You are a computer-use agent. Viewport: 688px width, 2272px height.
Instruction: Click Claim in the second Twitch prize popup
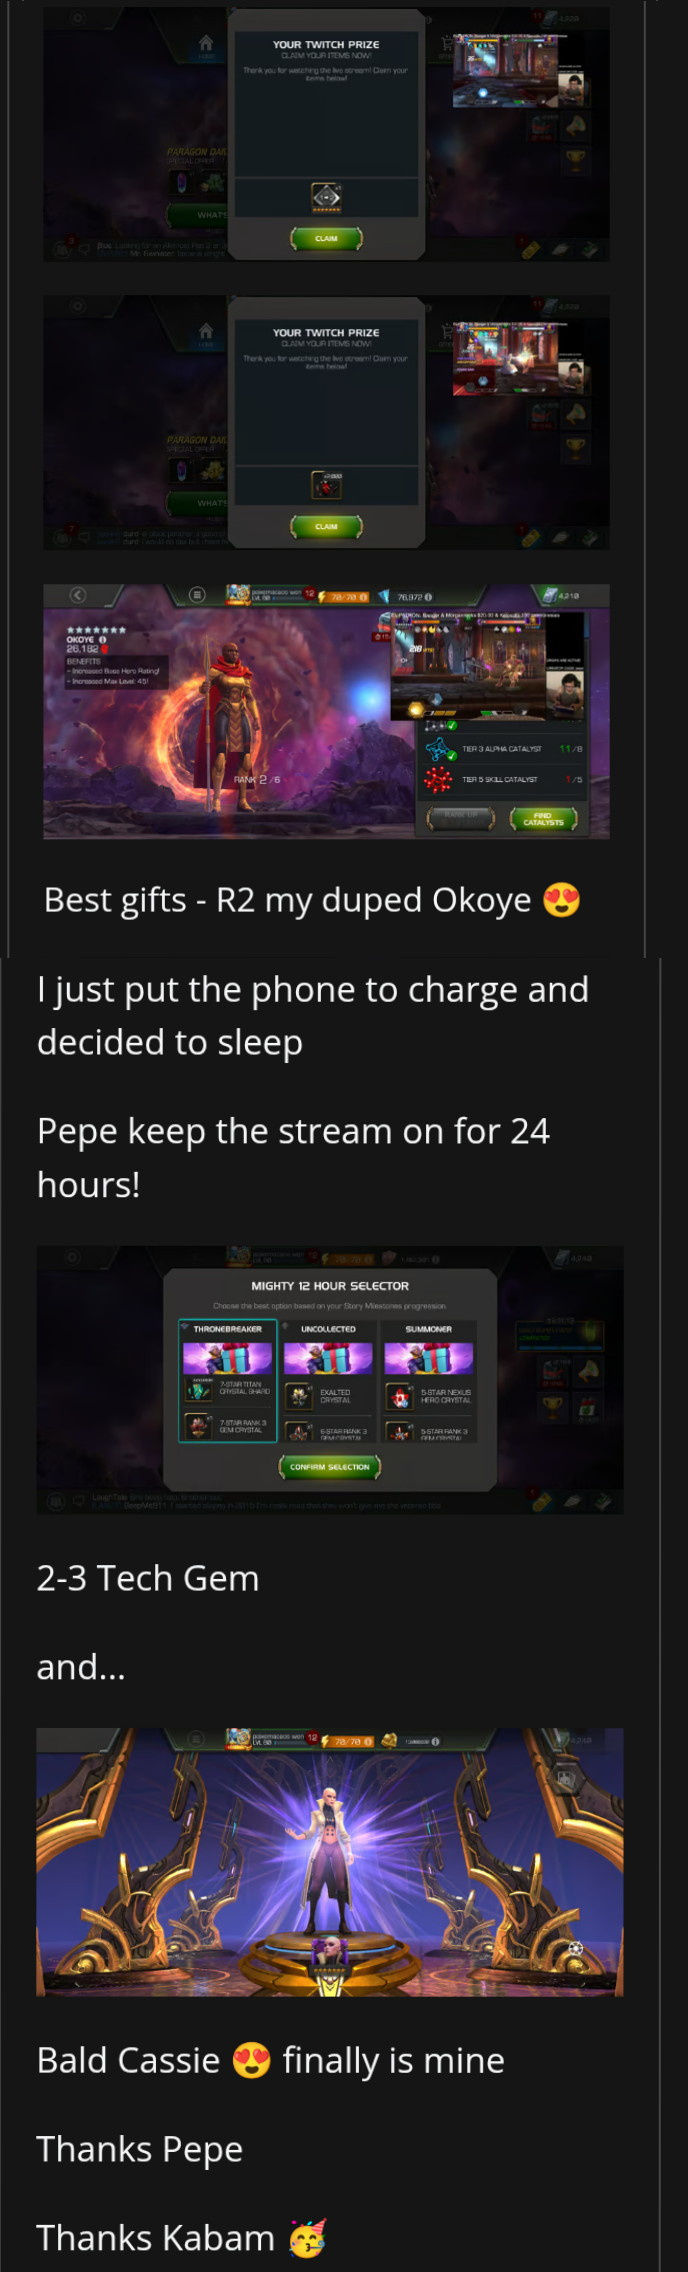[x=326, y=526]
